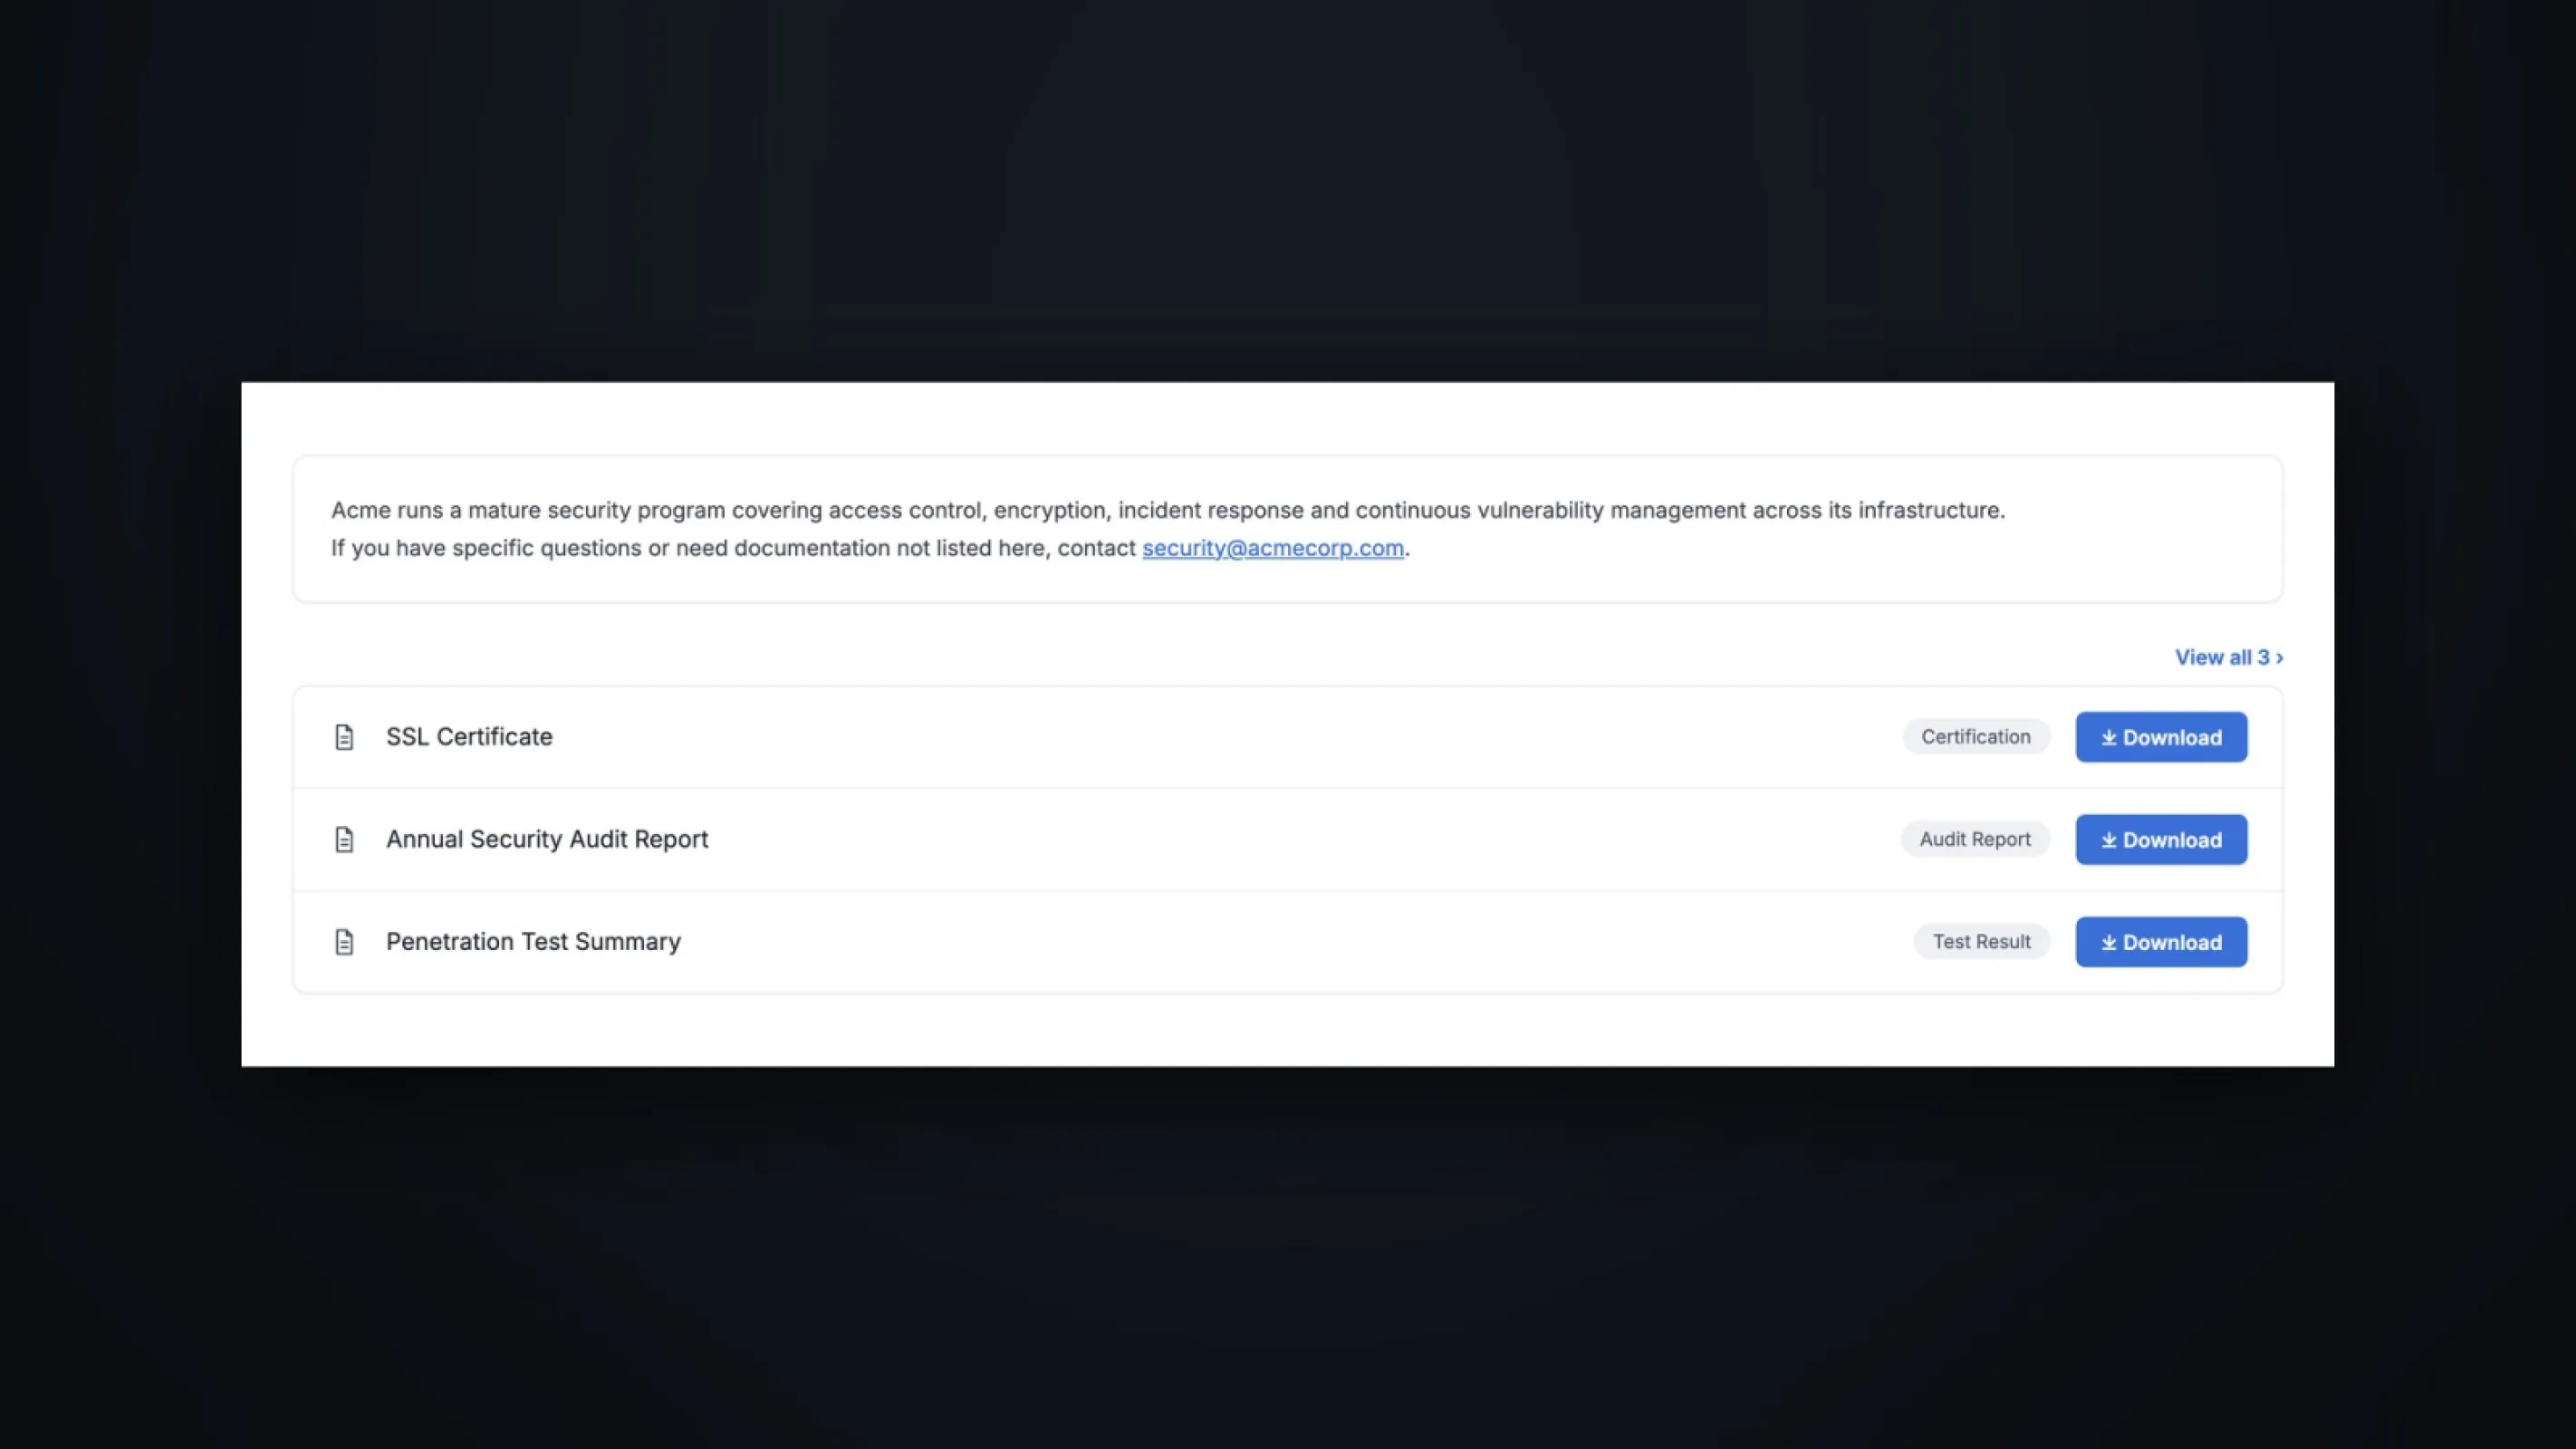Download the Annual Security Audit Report

tap(2161, 839)
